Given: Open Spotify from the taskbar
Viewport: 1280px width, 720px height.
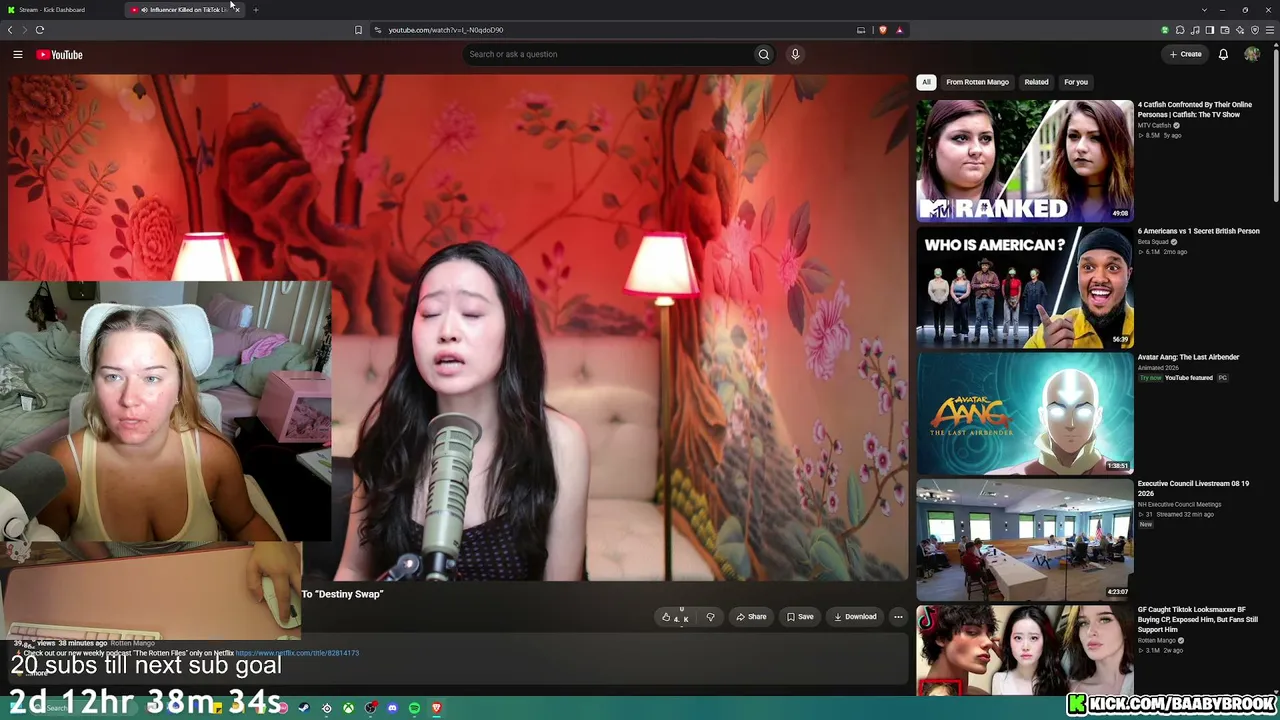Looking at the screenshot, I should tap(414, 708).
